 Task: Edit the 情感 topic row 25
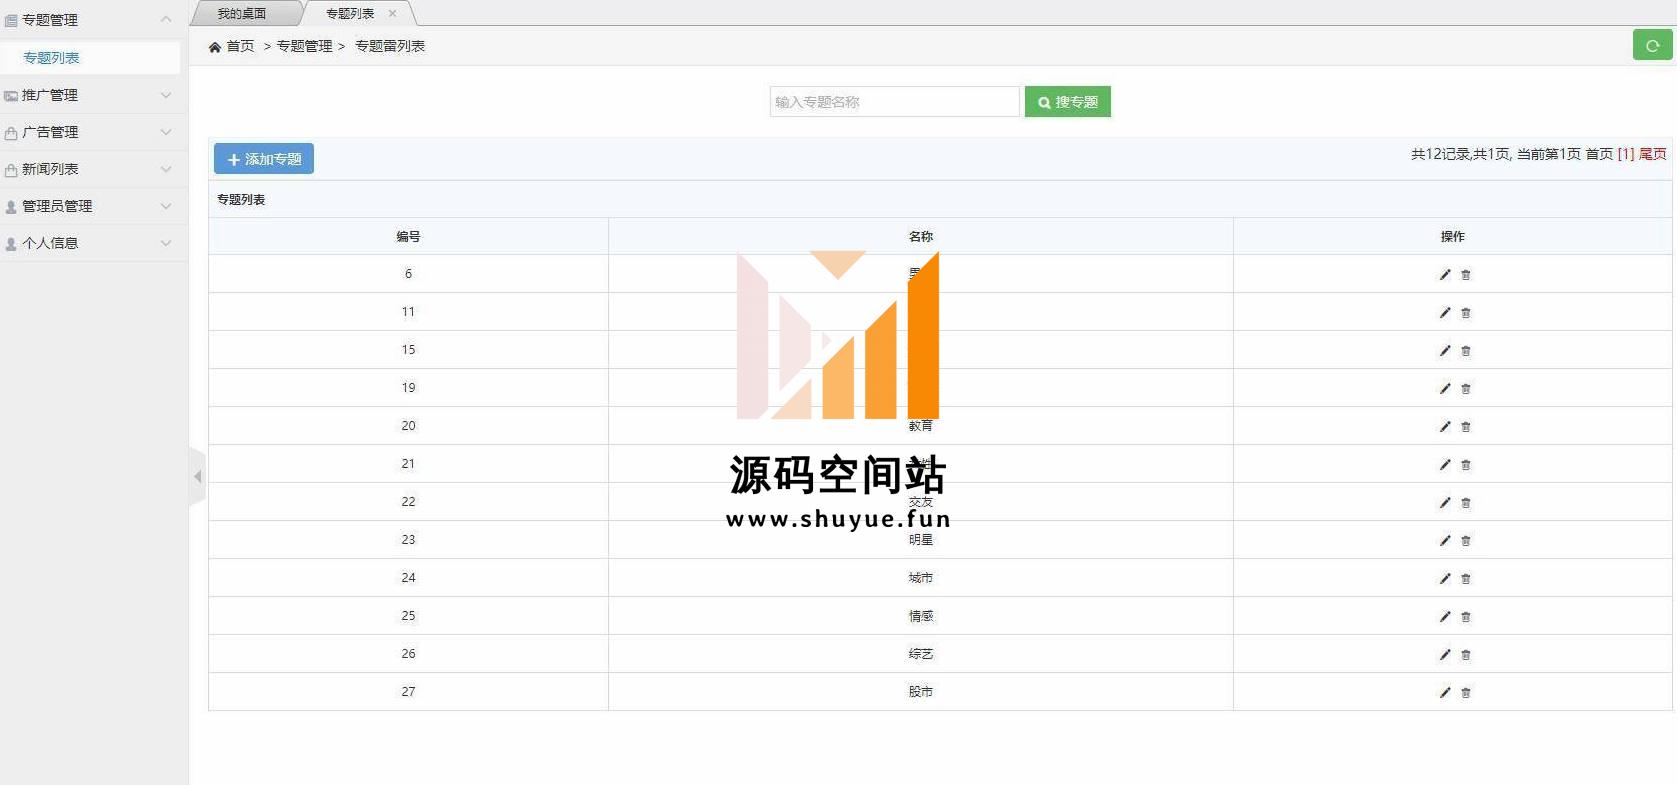coord(1445,616)
